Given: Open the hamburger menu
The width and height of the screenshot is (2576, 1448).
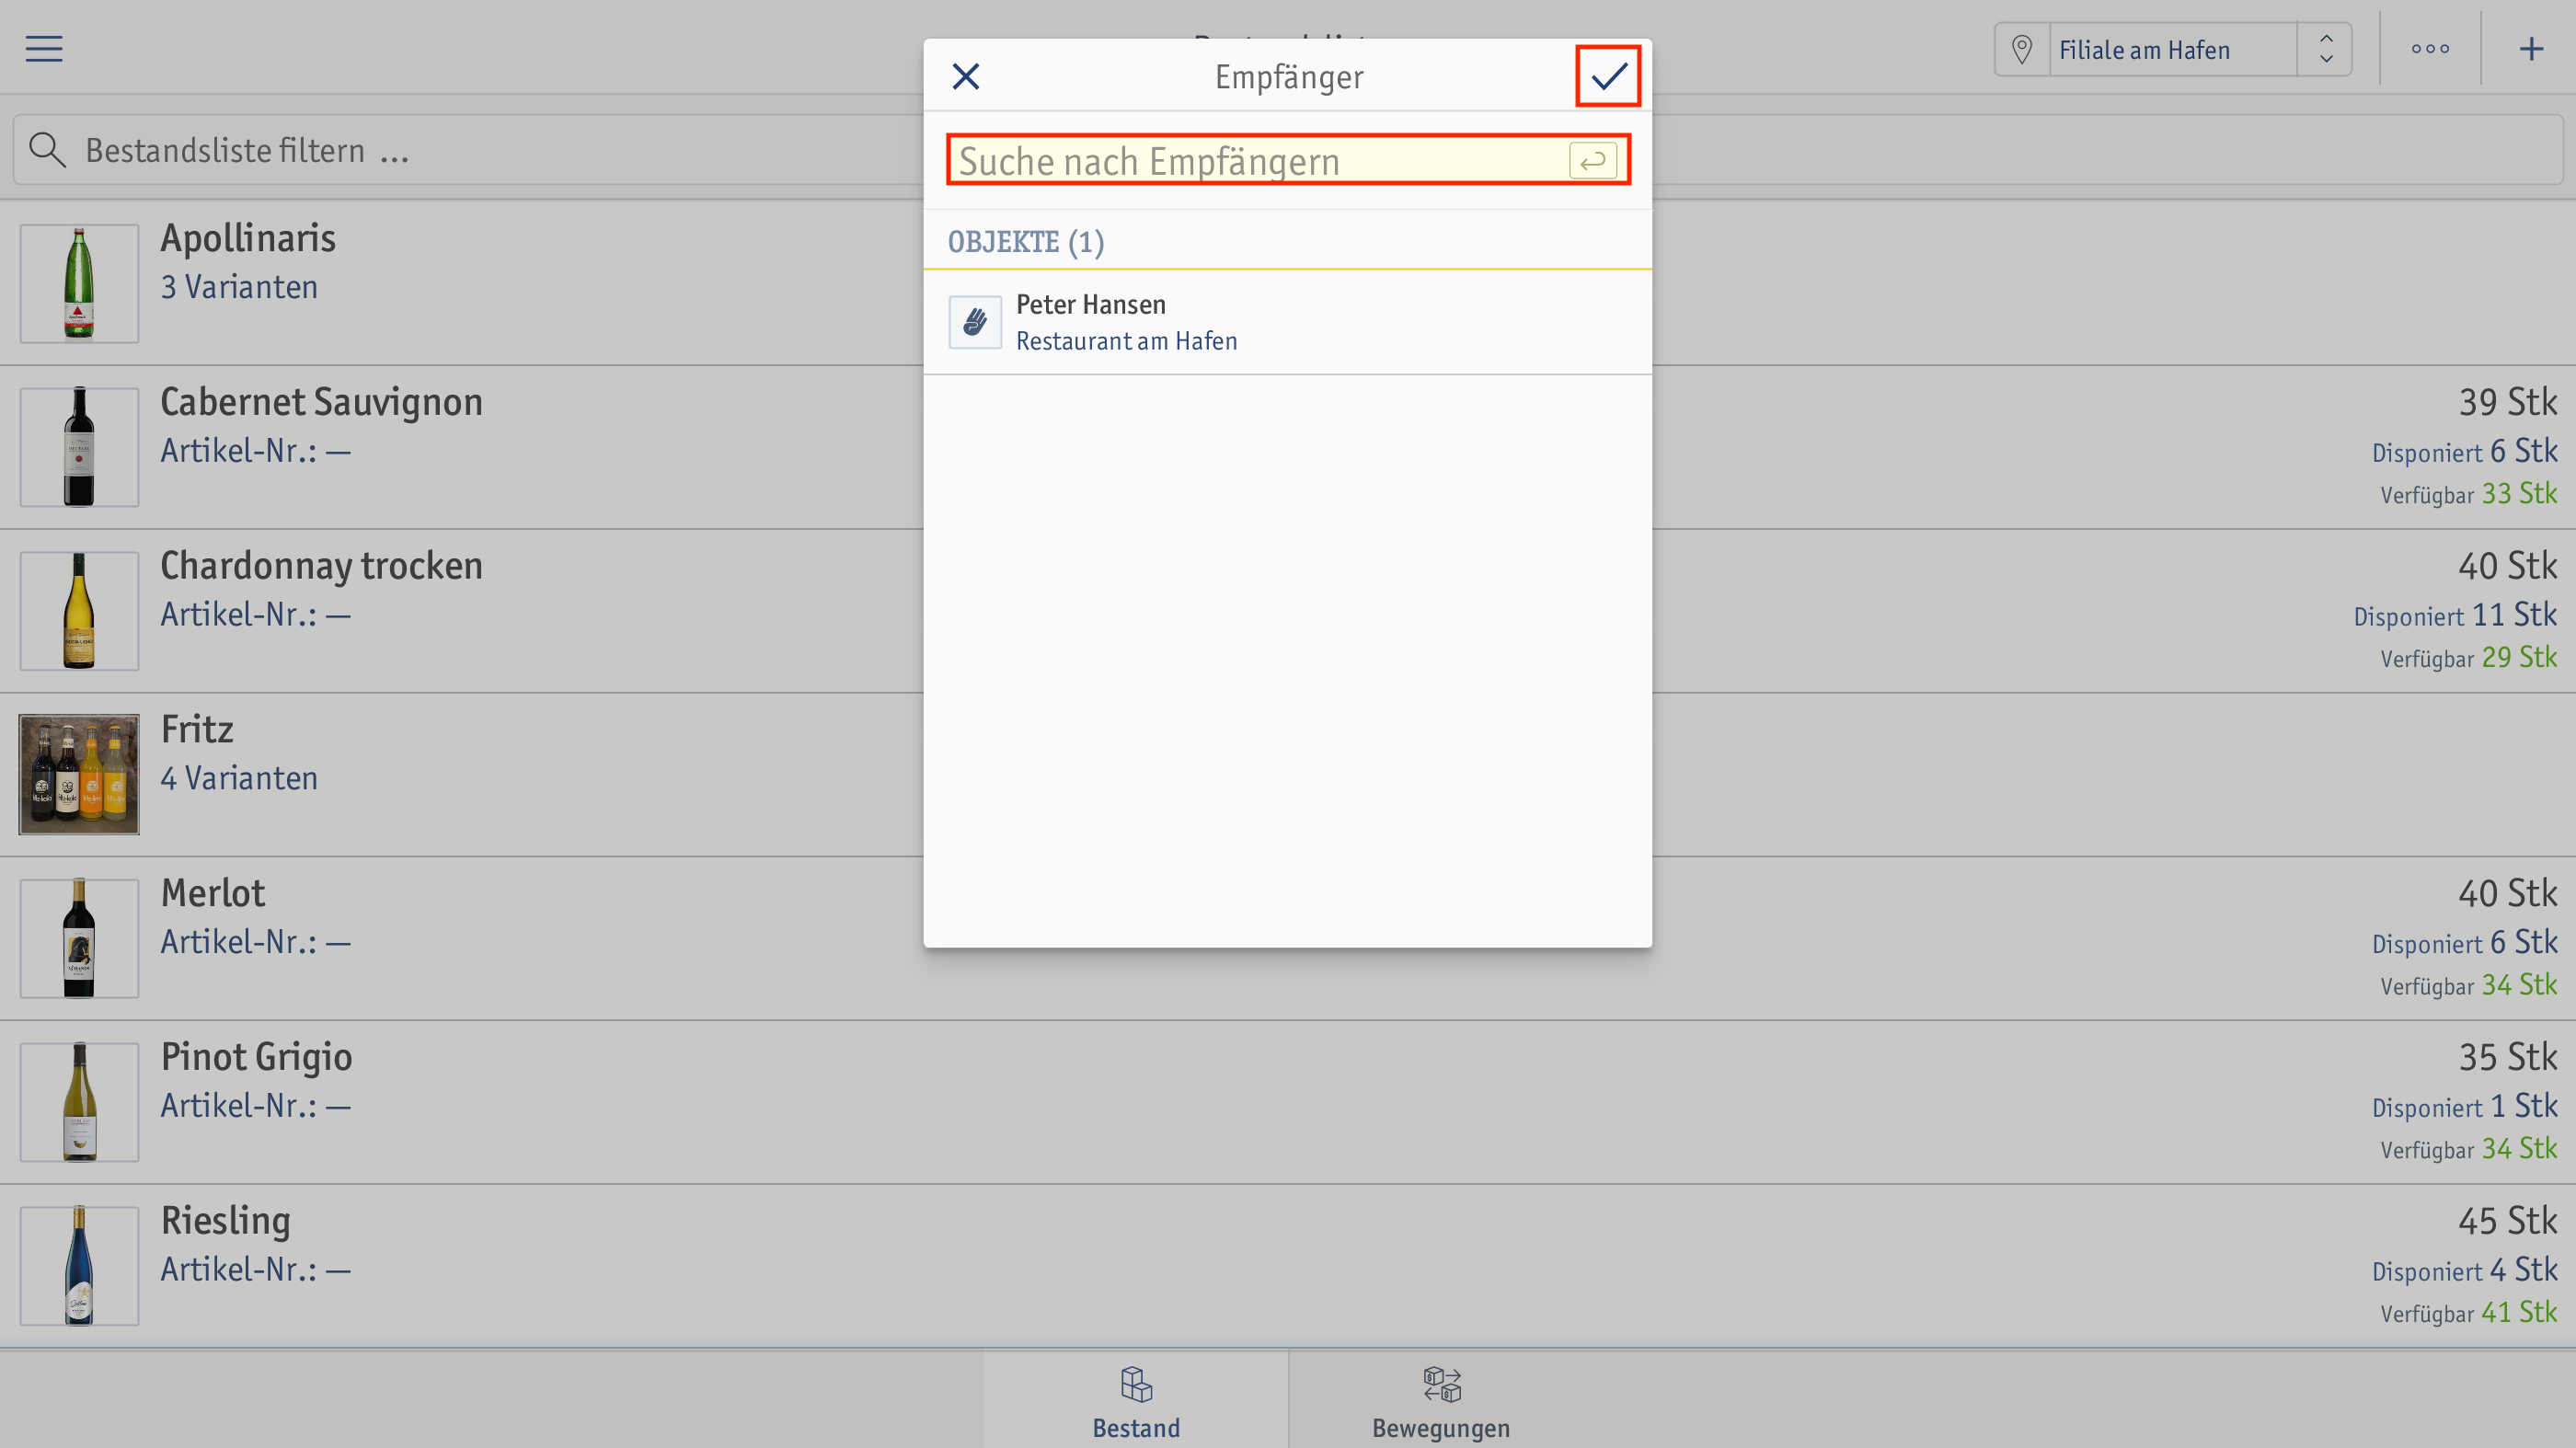Looking at the screenshot, I should pos(44,48).
